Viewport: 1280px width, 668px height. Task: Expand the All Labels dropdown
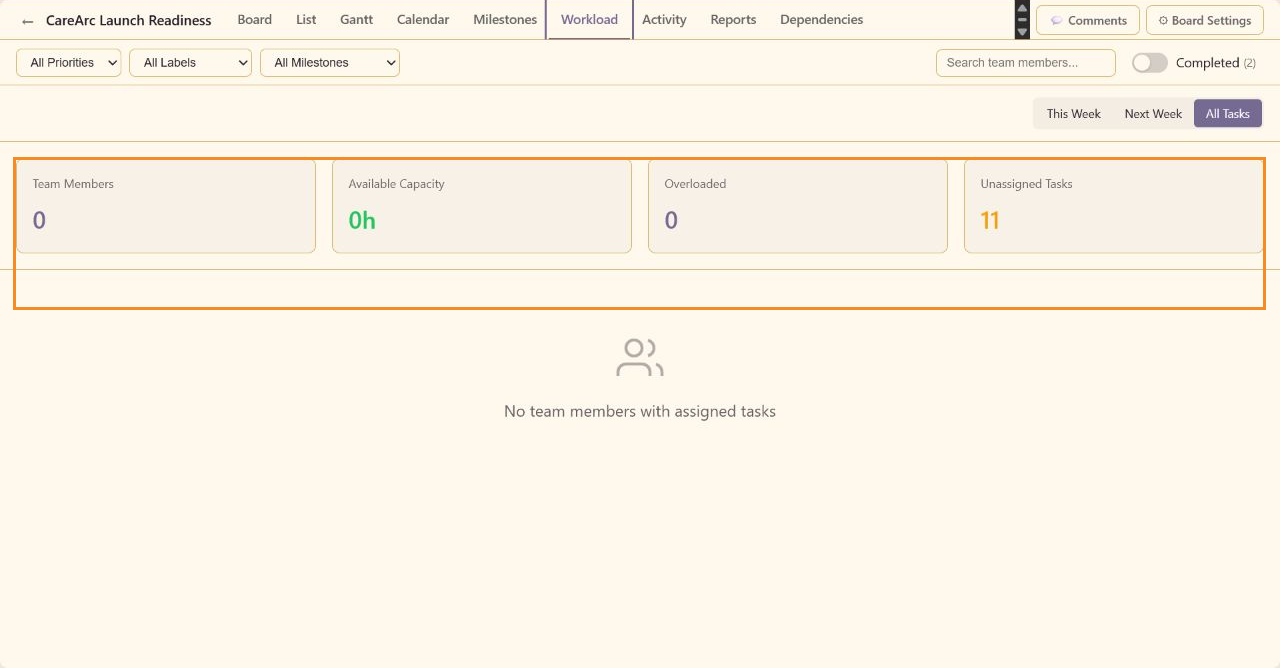click(x=190, y=63)
